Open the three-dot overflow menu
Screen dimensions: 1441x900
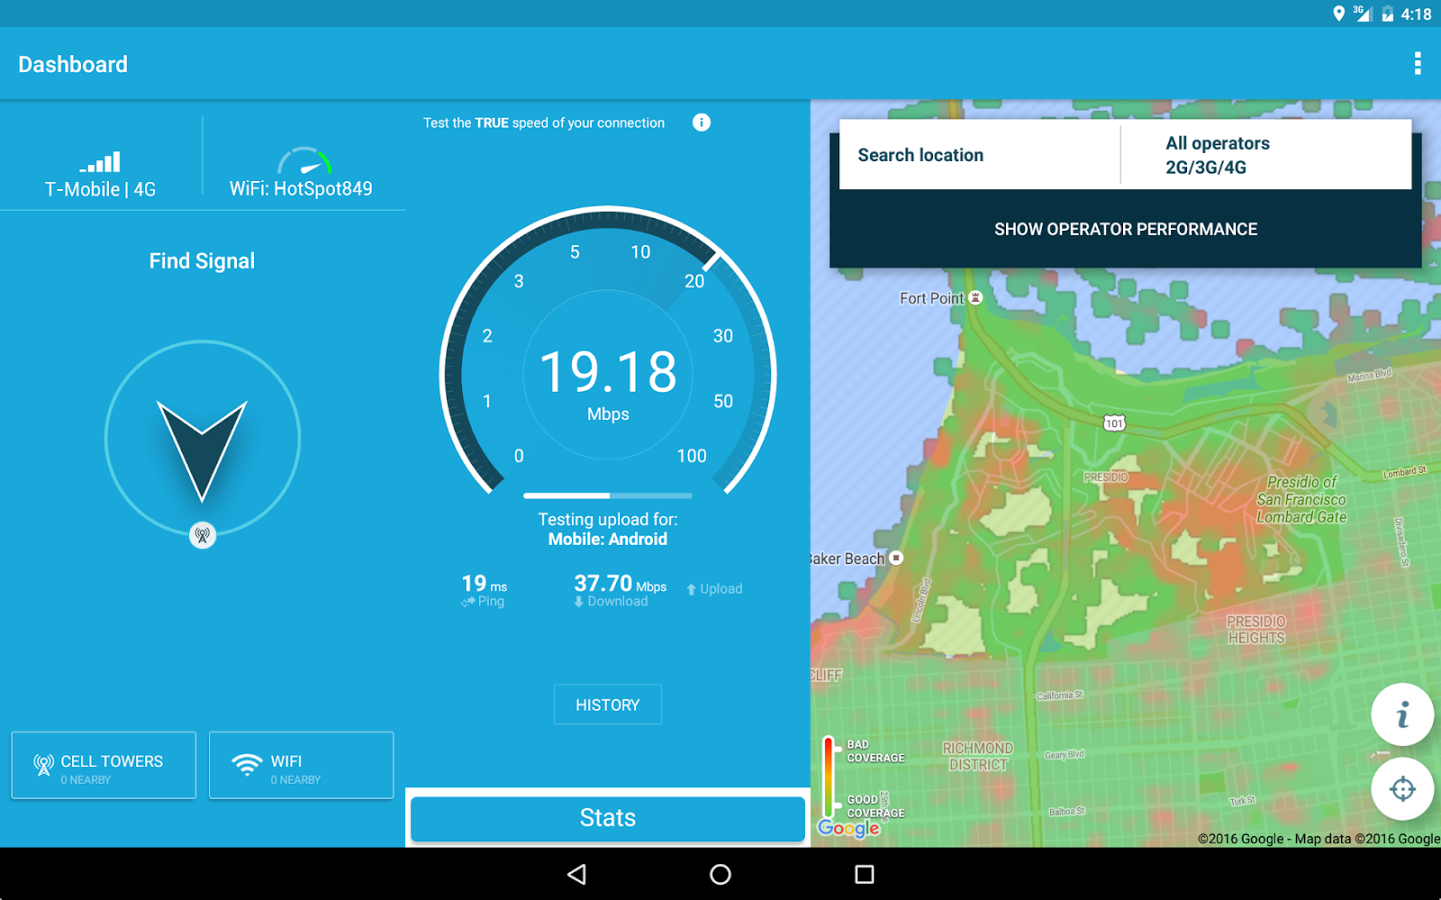(1417, 64)
